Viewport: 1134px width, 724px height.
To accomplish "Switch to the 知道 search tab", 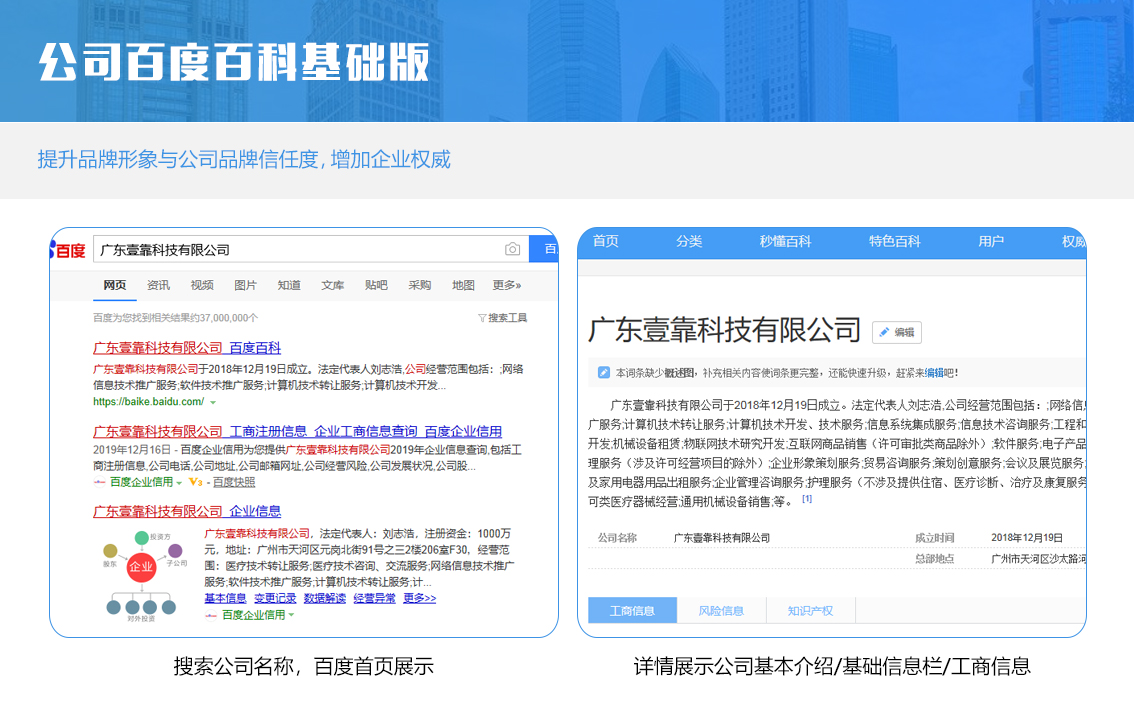I will (x=289, y=285).
